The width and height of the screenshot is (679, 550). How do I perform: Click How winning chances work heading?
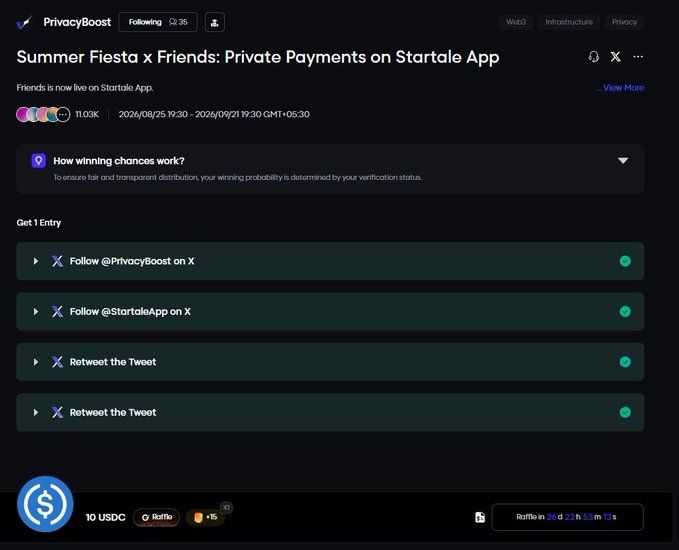tap(119, 161)
